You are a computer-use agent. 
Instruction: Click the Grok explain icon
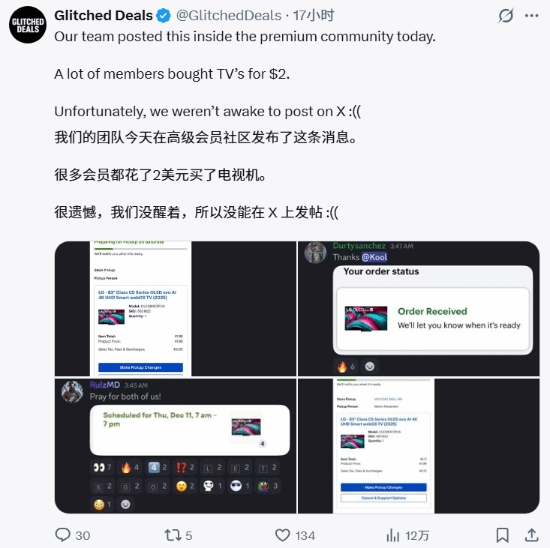[x=506, y=16]
